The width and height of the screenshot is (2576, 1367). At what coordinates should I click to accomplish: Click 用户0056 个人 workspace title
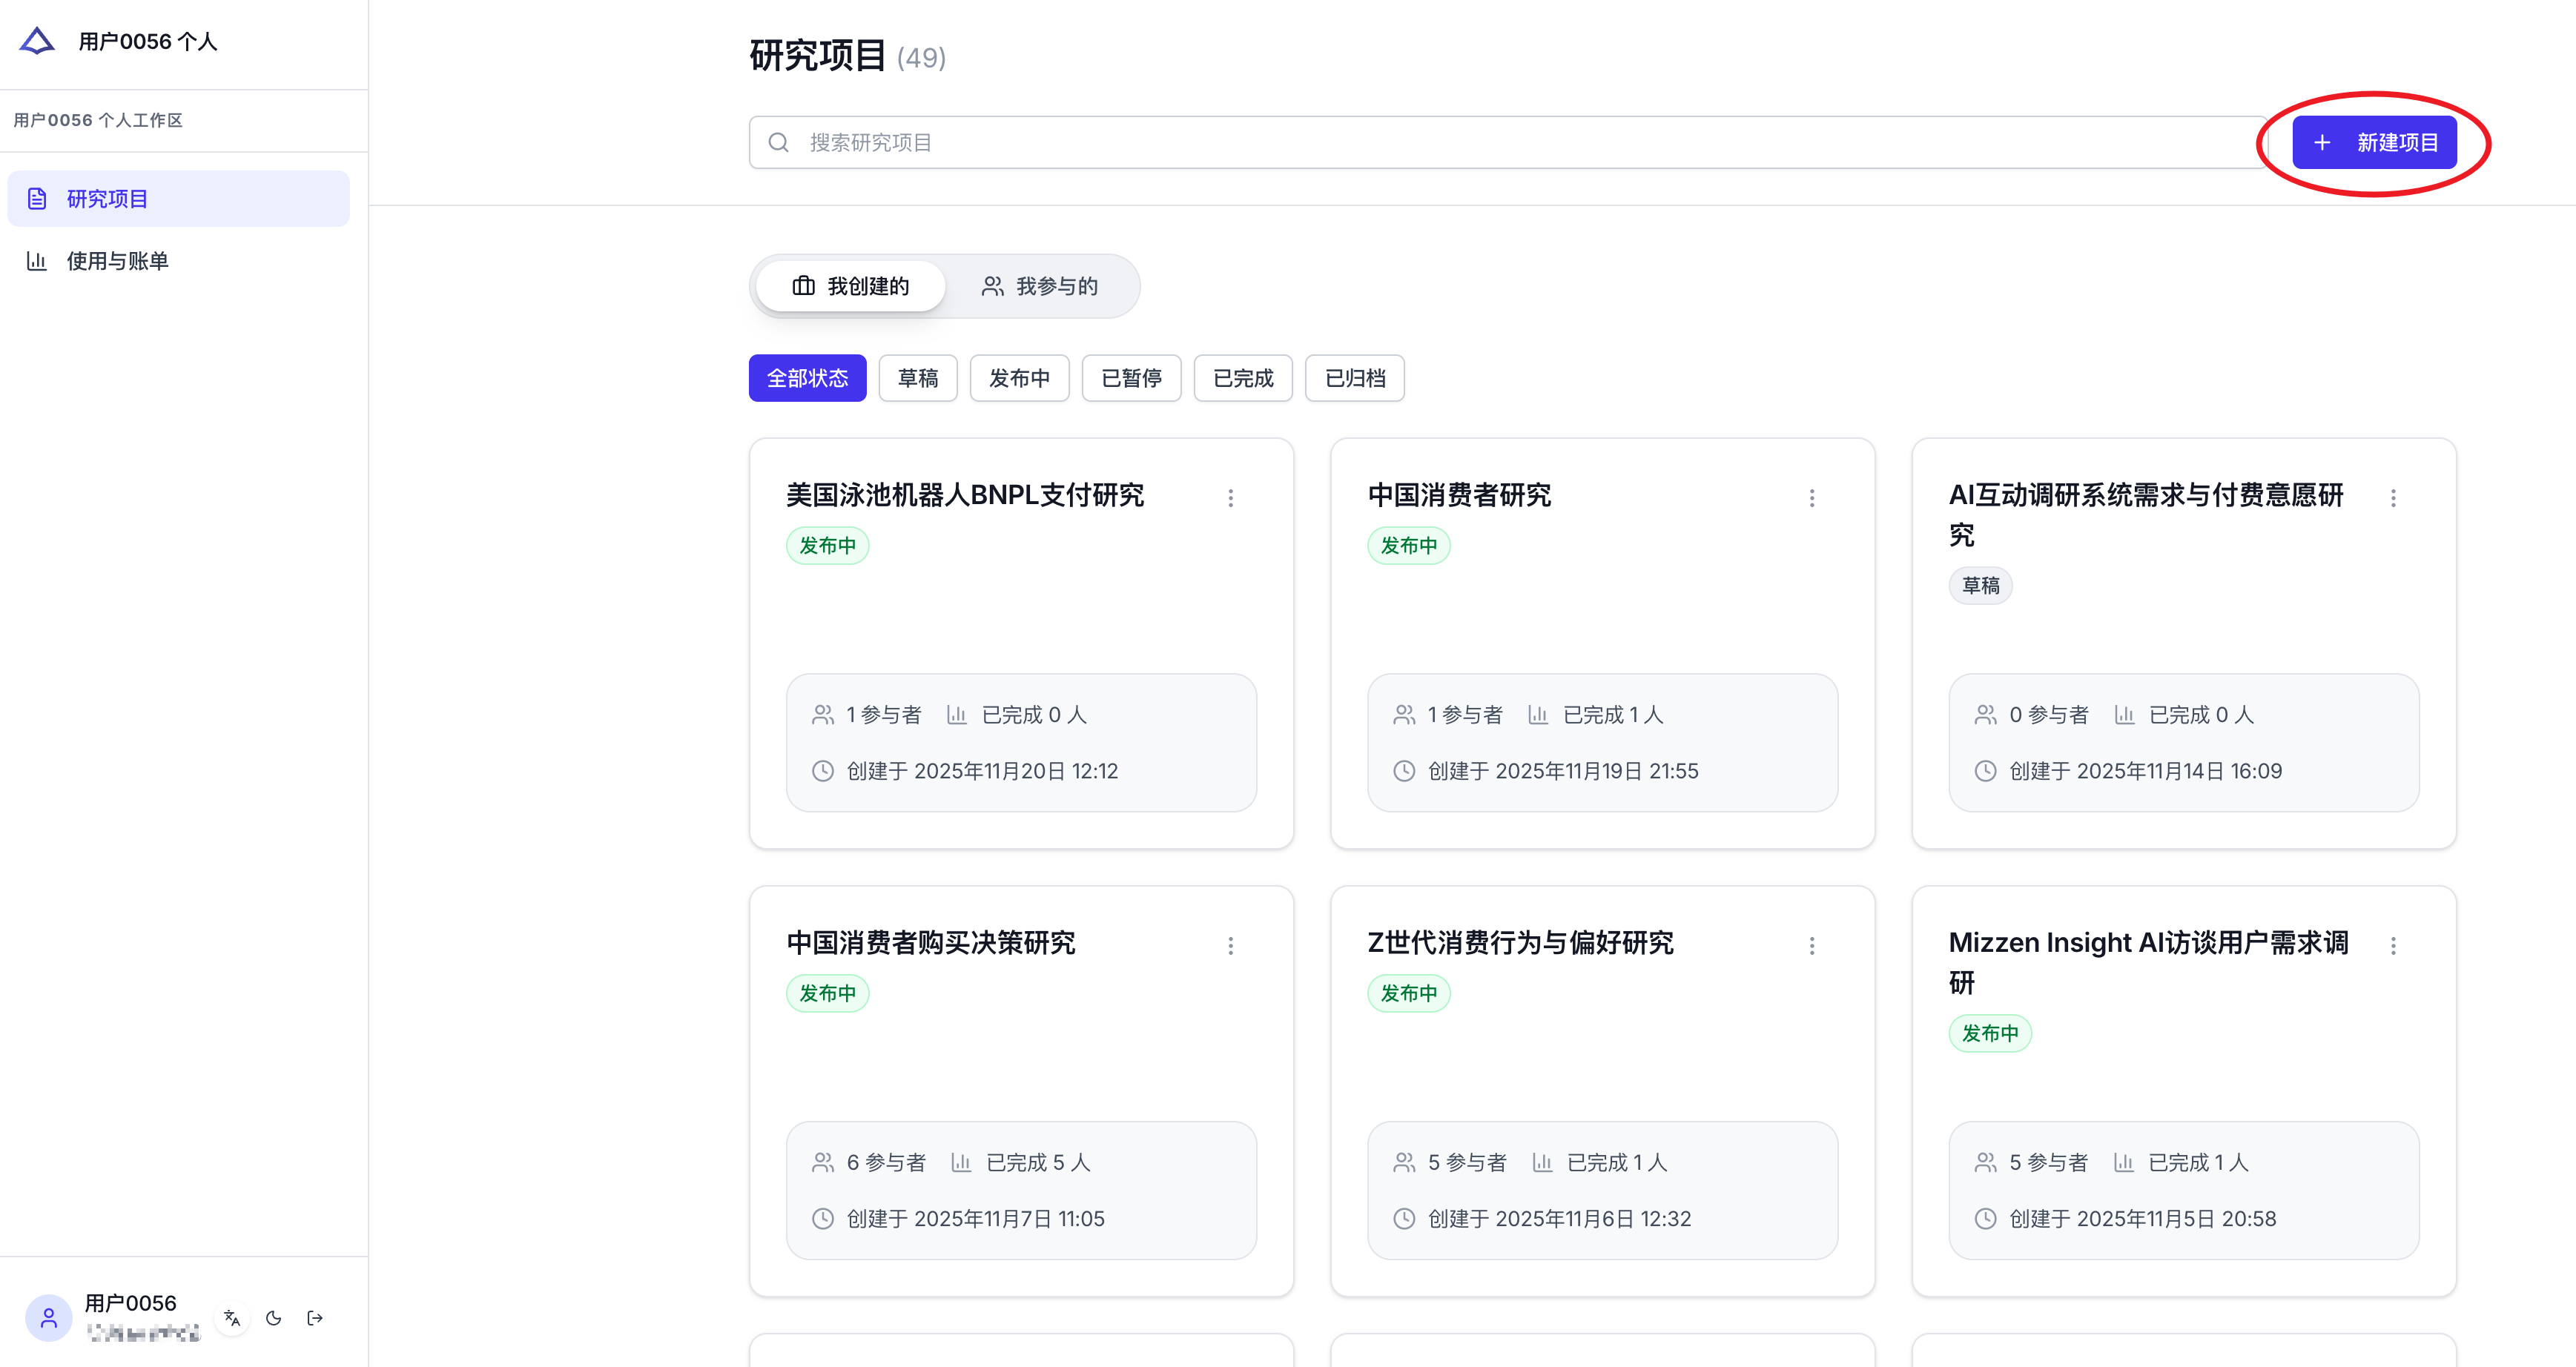click(x=147, y=41)
